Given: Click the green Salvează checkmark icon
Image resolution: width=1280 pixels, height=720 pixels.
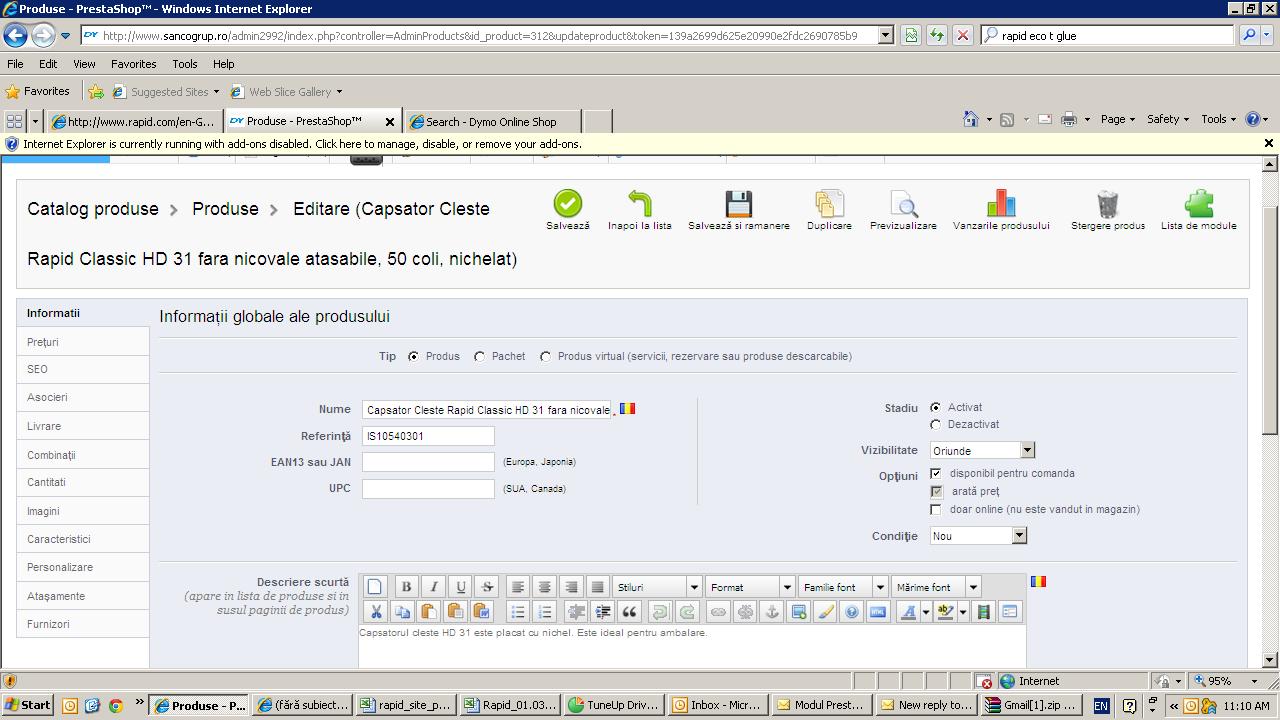Looking at the screenshot, I should point(567,203).
